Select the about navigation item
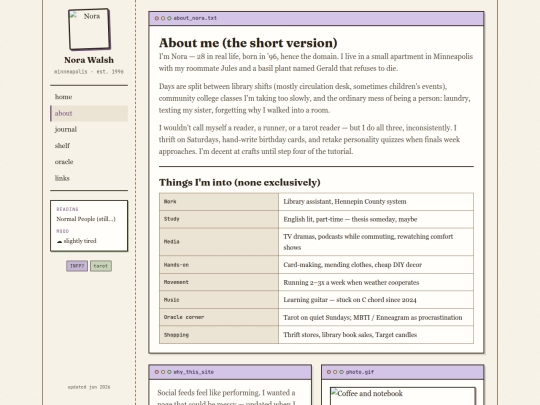The width and height of the screenshot is (540, 405). click(89, 113)
